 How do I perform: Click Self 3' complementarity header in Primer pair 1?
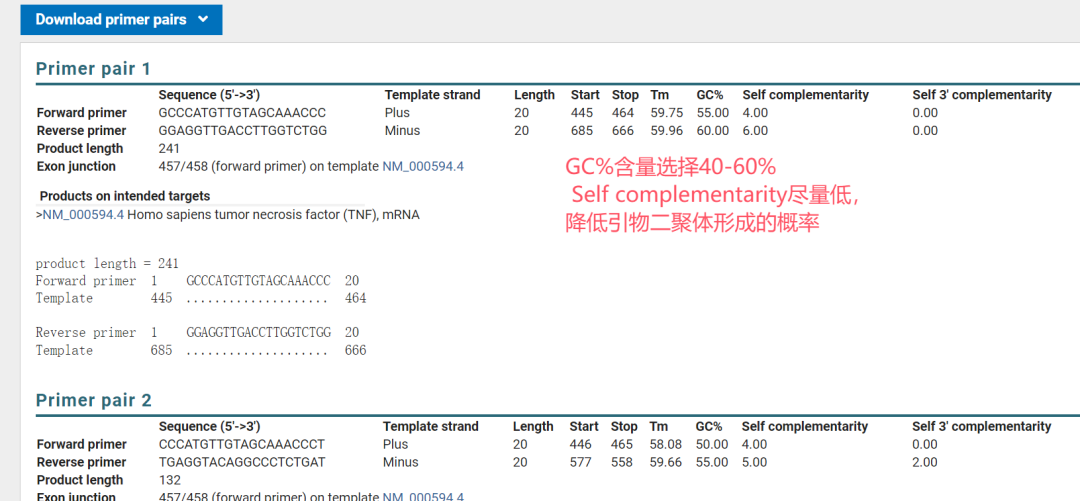coord(981,95)
